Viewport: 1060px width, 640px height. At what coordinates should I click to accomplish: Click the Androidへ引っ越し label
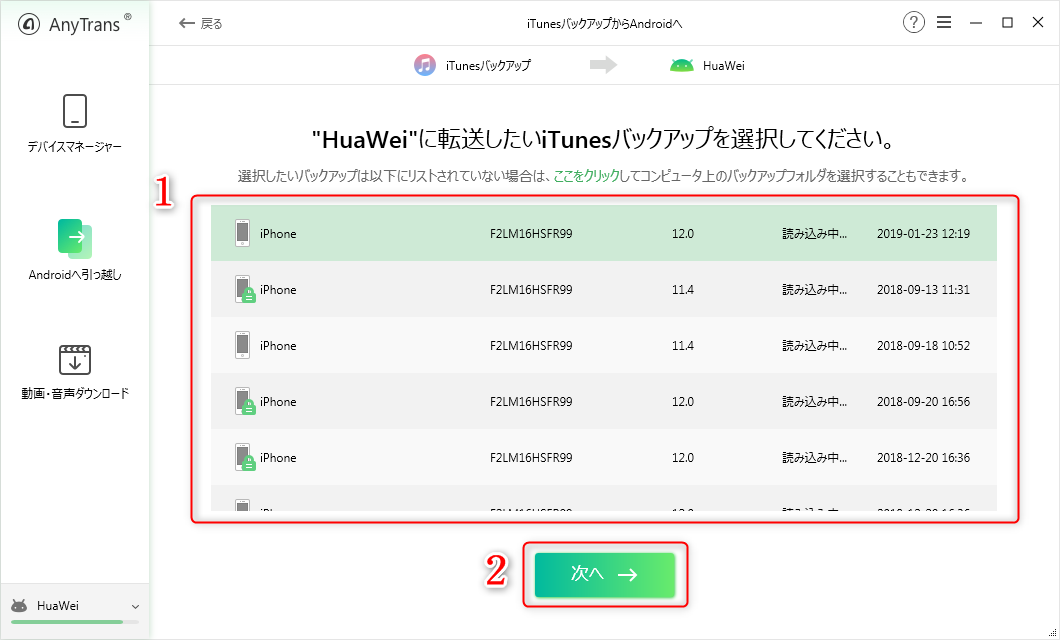click(x=75, y=275)
